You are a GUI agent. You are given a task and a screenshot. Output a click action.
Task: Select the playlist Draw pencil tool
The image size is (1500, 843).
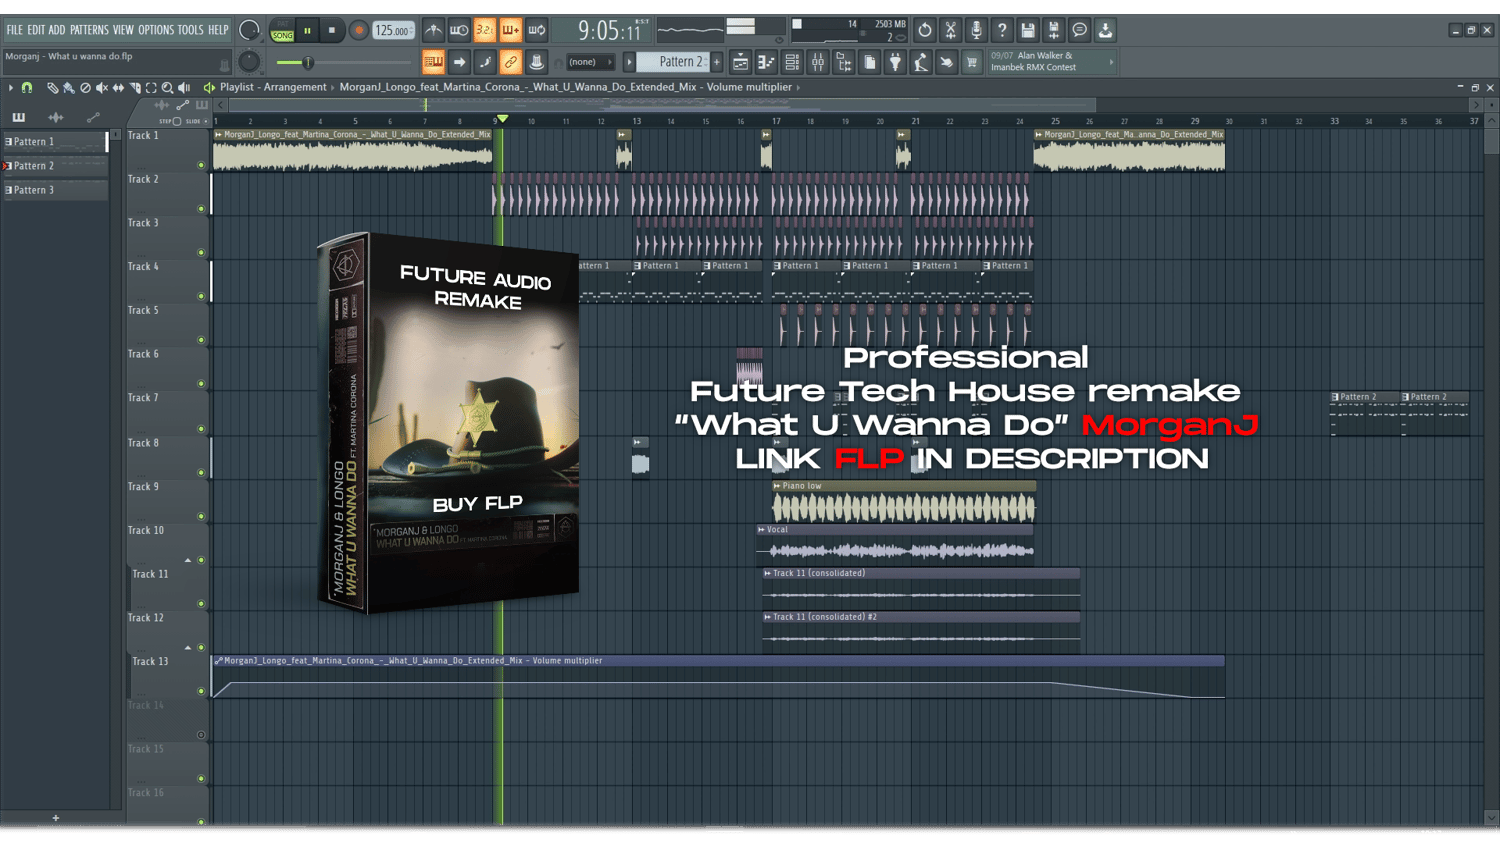[x=52, y=88]
